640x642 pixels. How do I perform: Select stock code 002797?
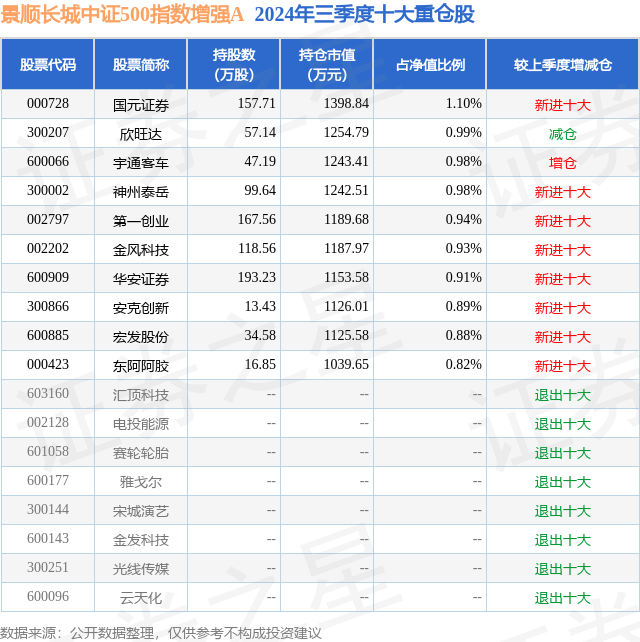pyautogui.click(x=48, y=219)
